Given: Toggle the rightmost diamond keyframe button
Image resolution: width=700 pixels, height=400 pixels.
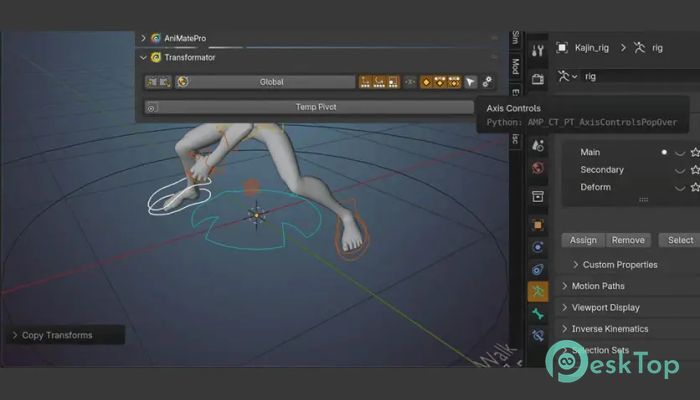Looking at the screenshot, I should point(454,82).
